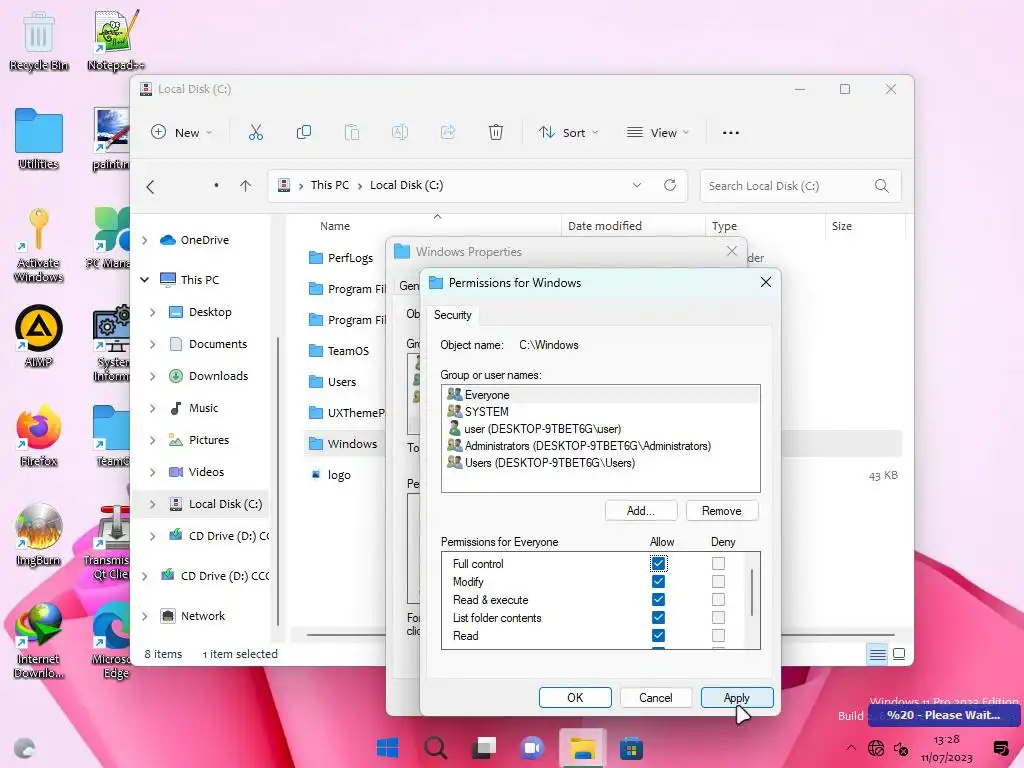Open Task View on taskbar

coord(484,748)
